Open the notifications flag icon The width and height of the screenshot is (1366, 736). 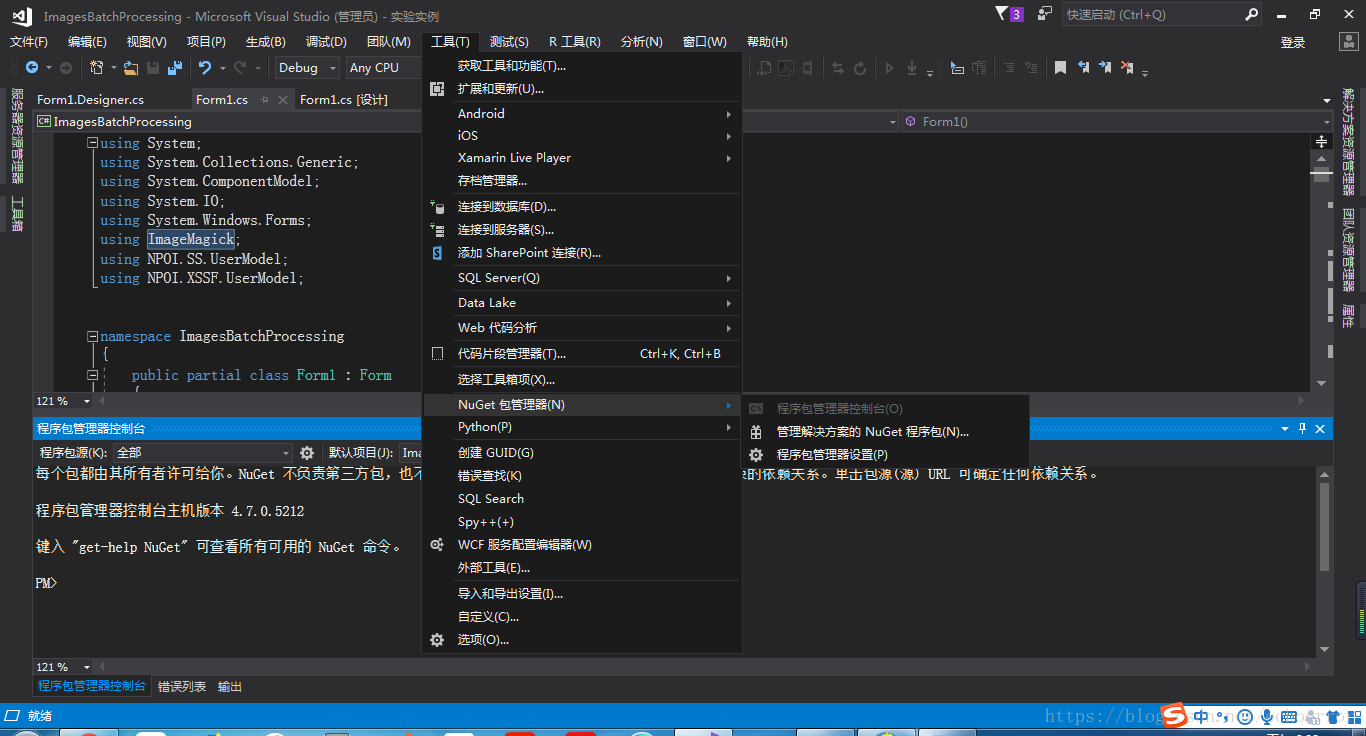pyautogui.click(x=1002, y=14)
